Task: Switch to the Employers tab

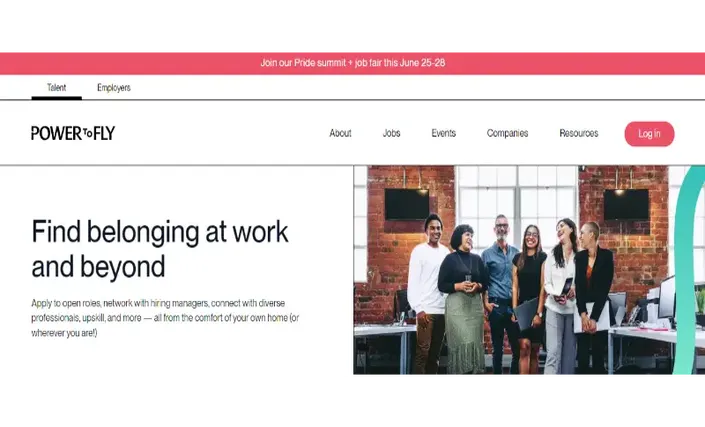Action: [x=114, y=88]
